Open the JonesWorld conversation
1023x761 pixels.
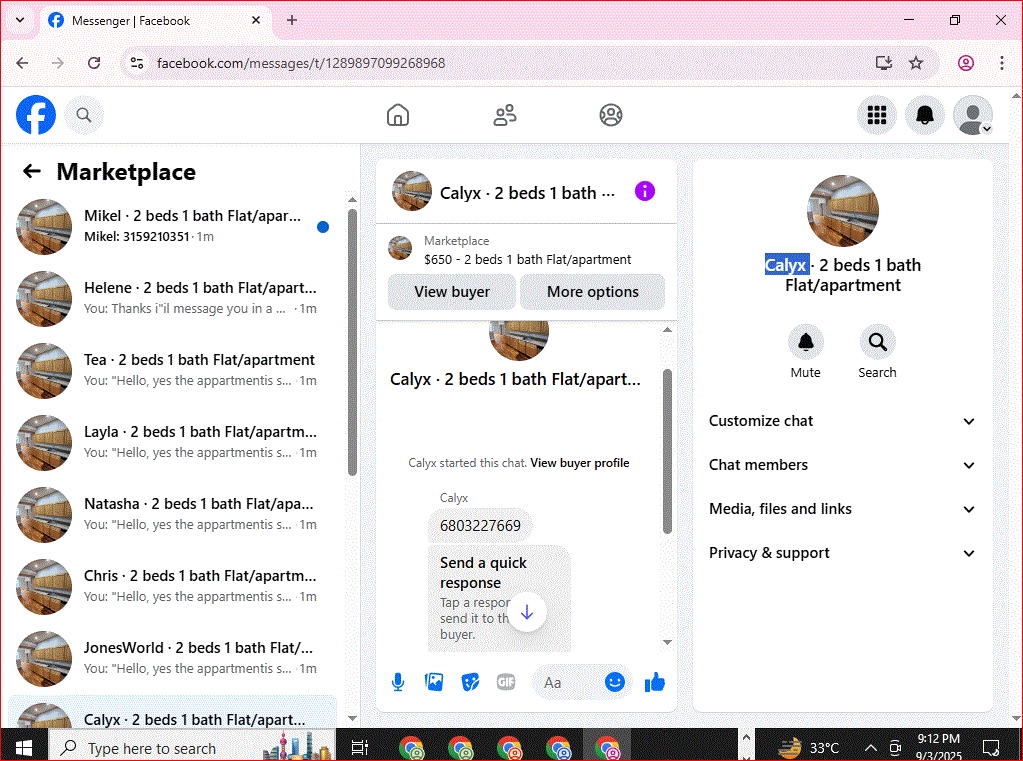click(174, 658)
